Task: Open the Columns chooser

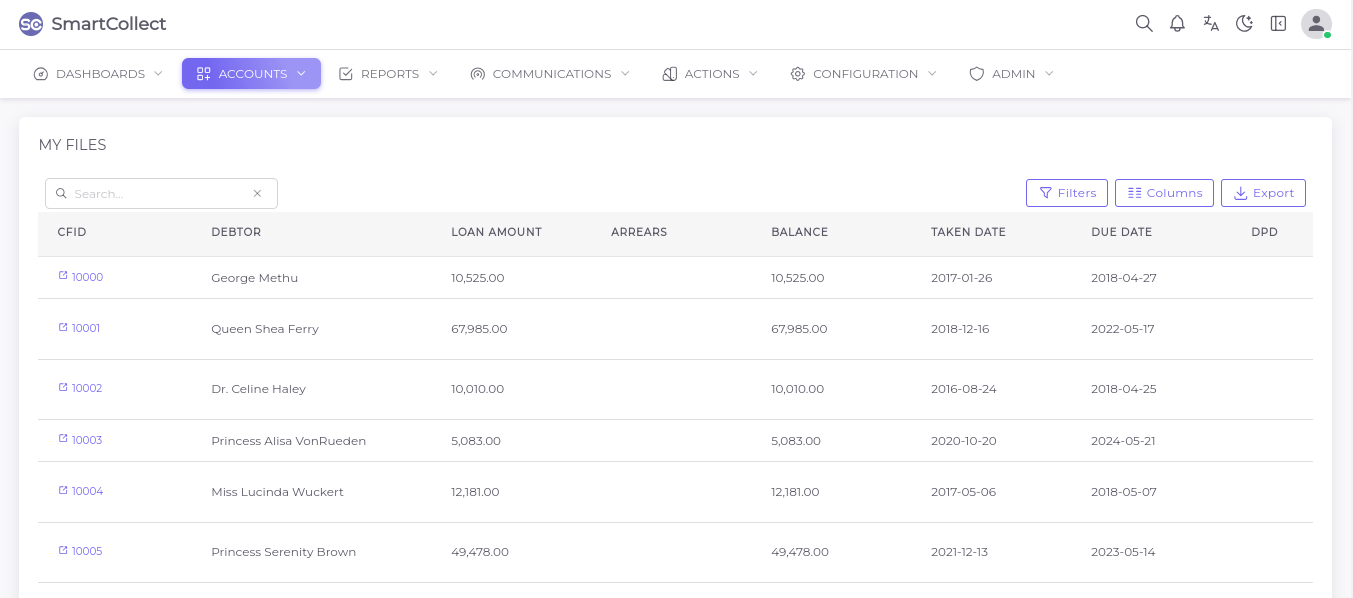Action: tap(1164, 193)
